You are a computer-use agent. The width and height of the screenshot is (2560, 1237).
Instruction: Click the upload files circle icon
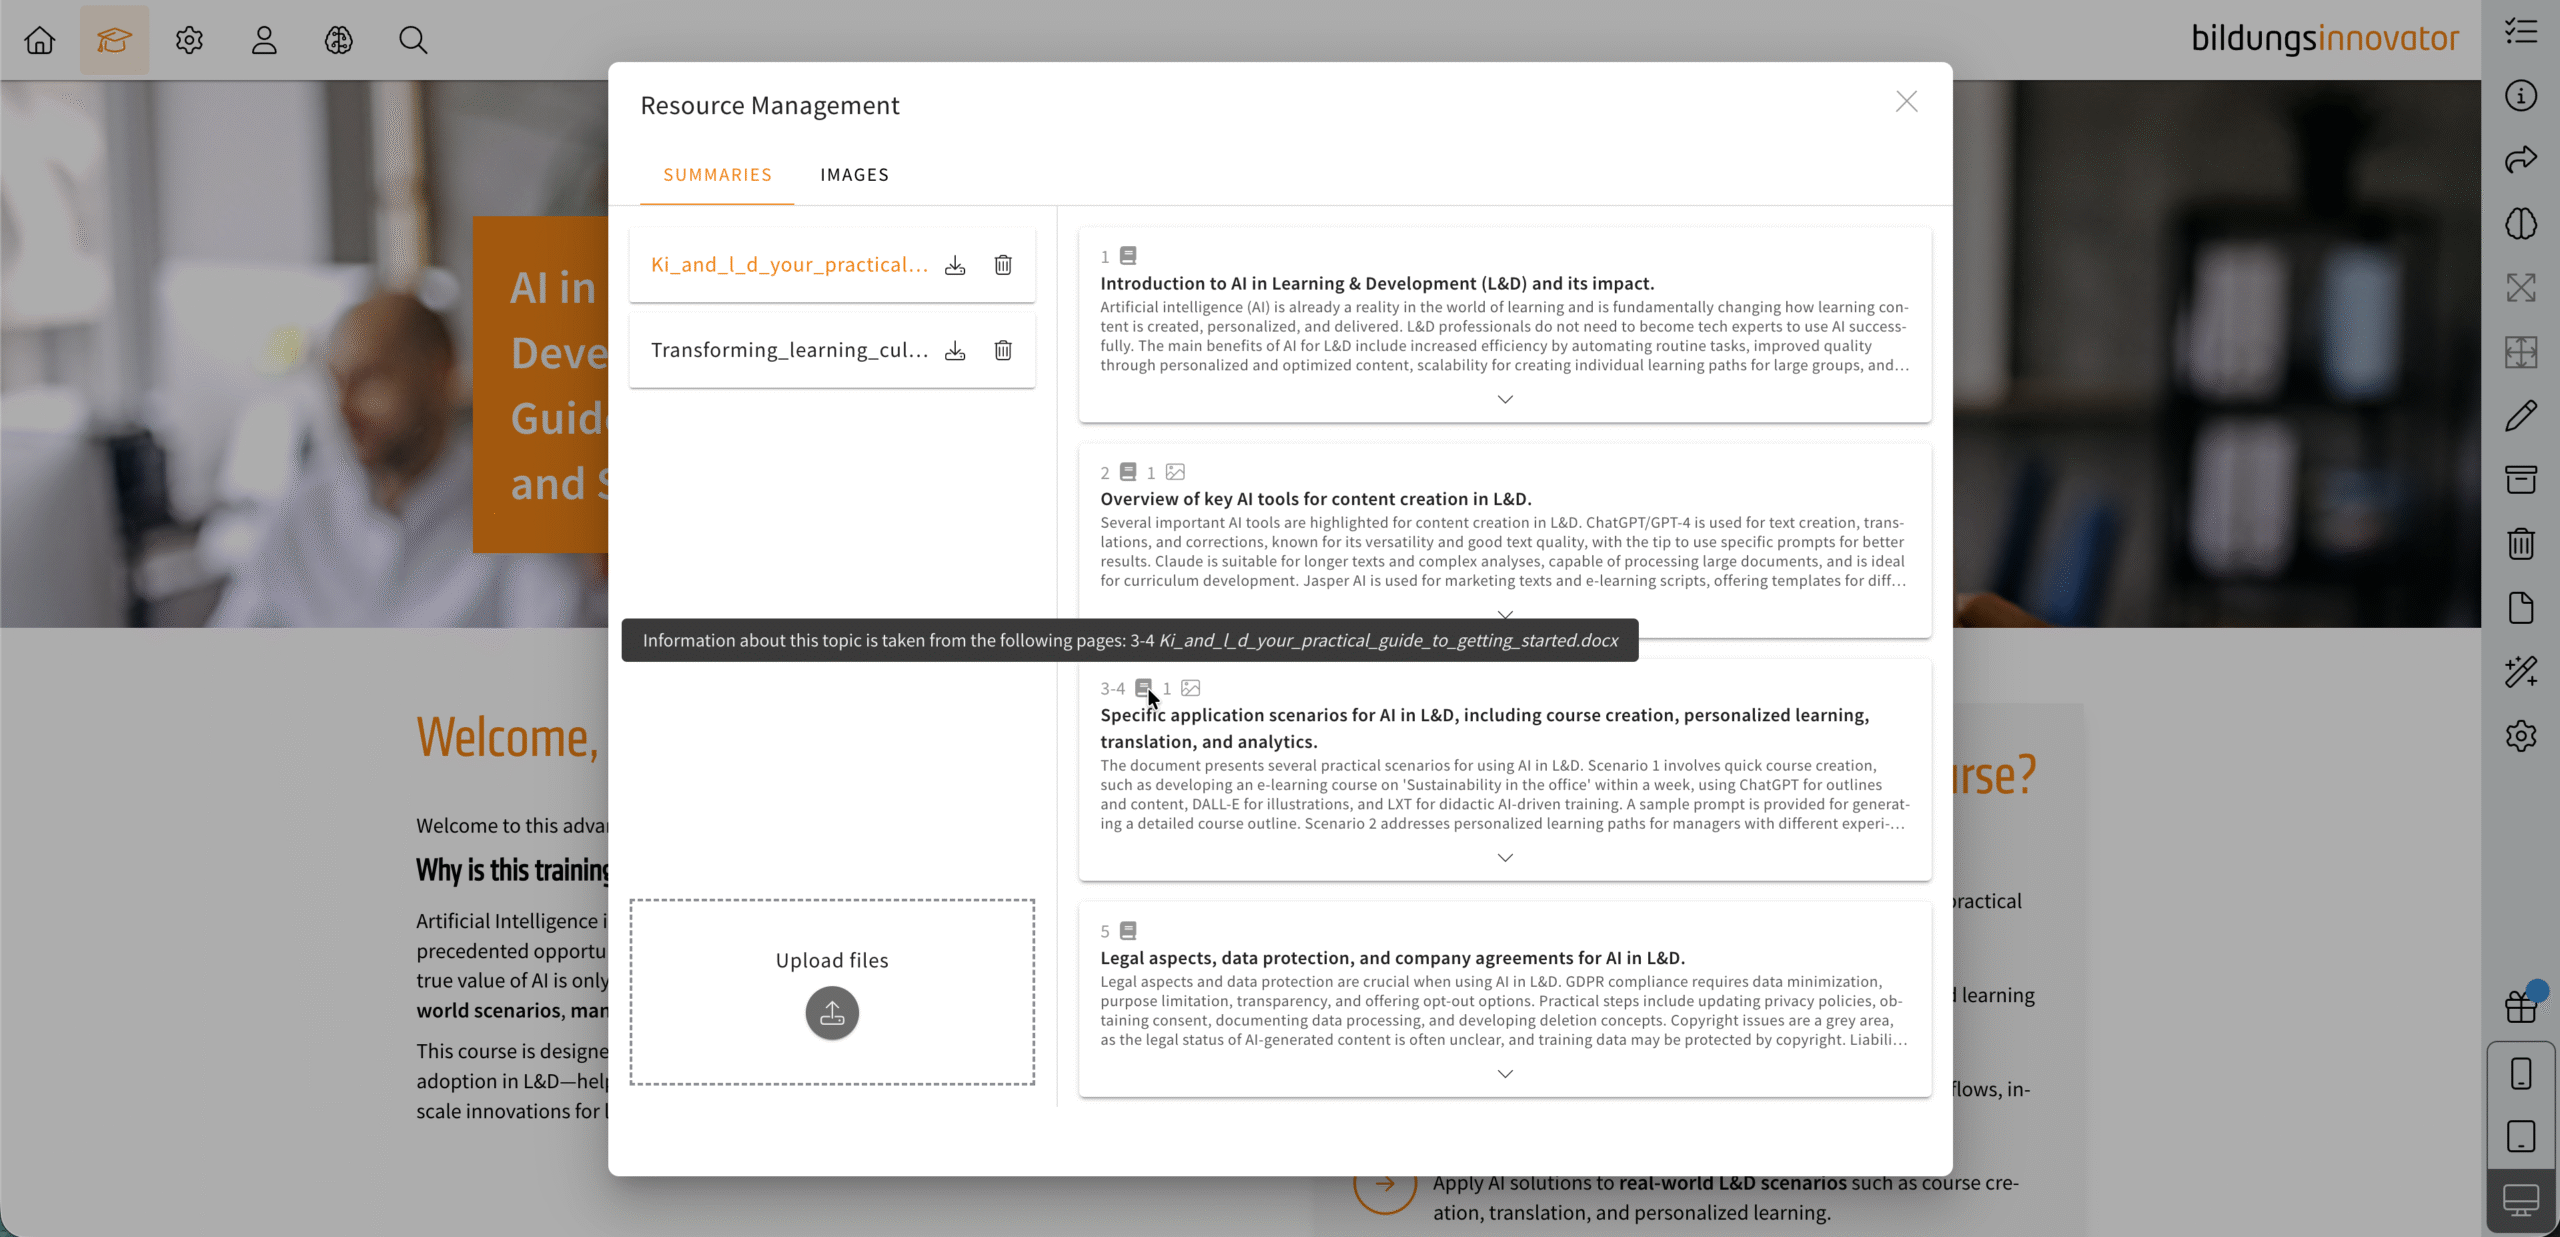pos(832,1013)
